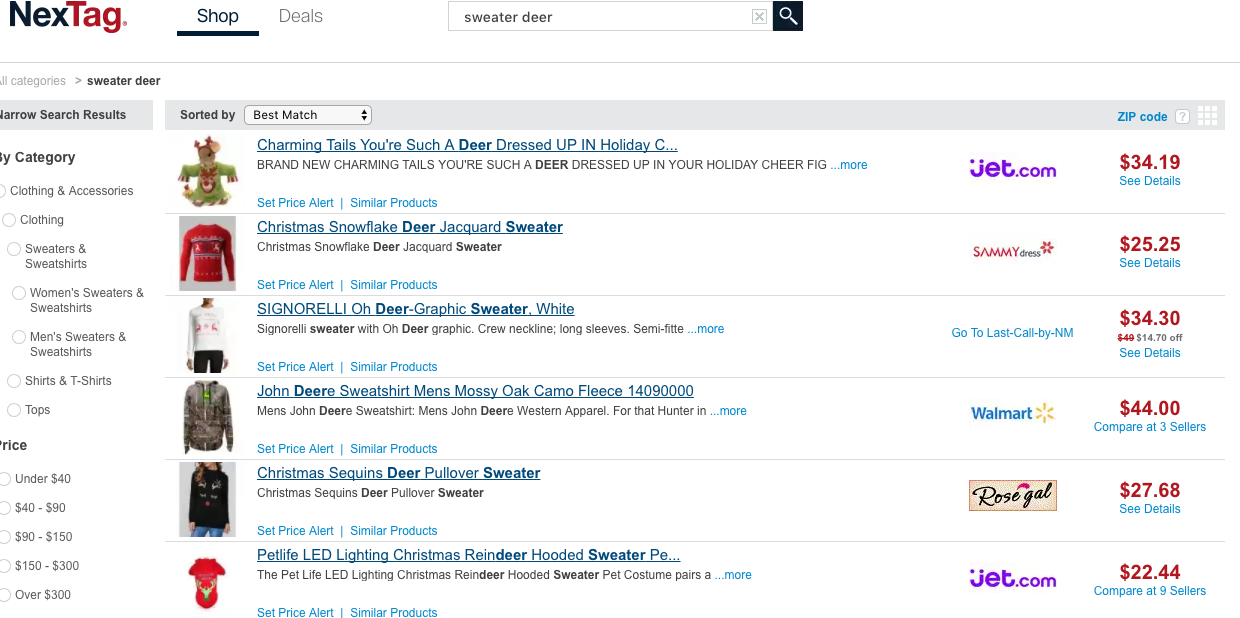Open the Best Match sort dropdown
The width and height of the screenshot is (1240, 618).
click(308, 115)
